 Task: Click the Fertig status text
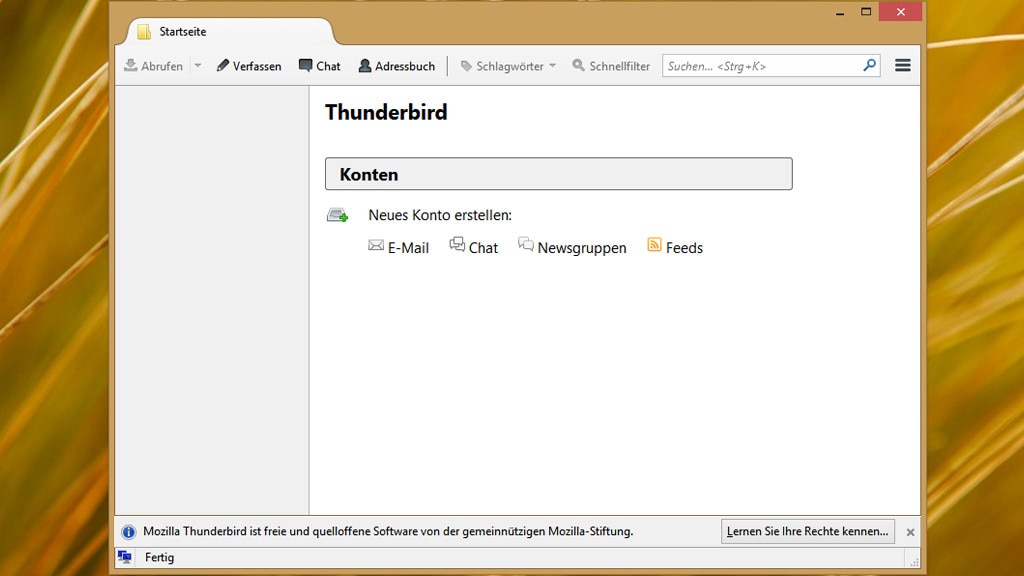[x=159, y=557]
